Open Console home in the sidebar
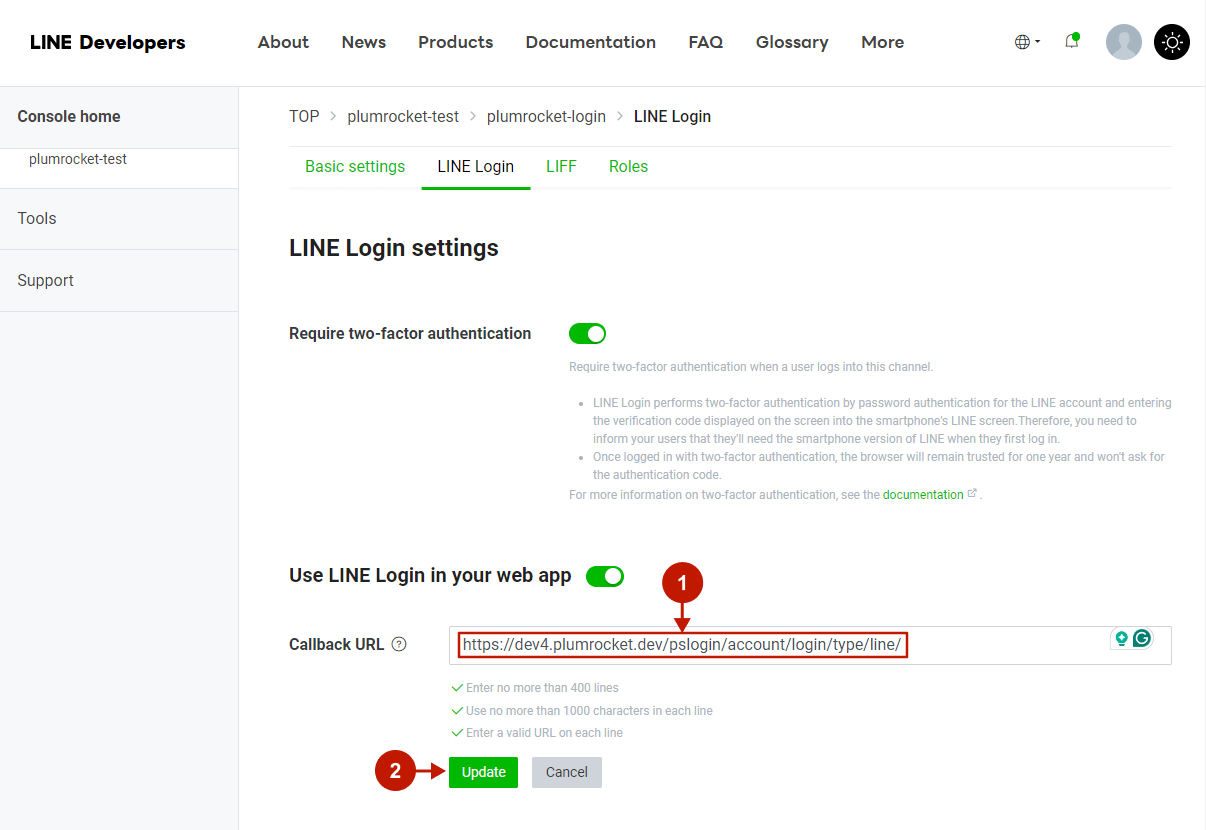 click(x=69, y=116)
